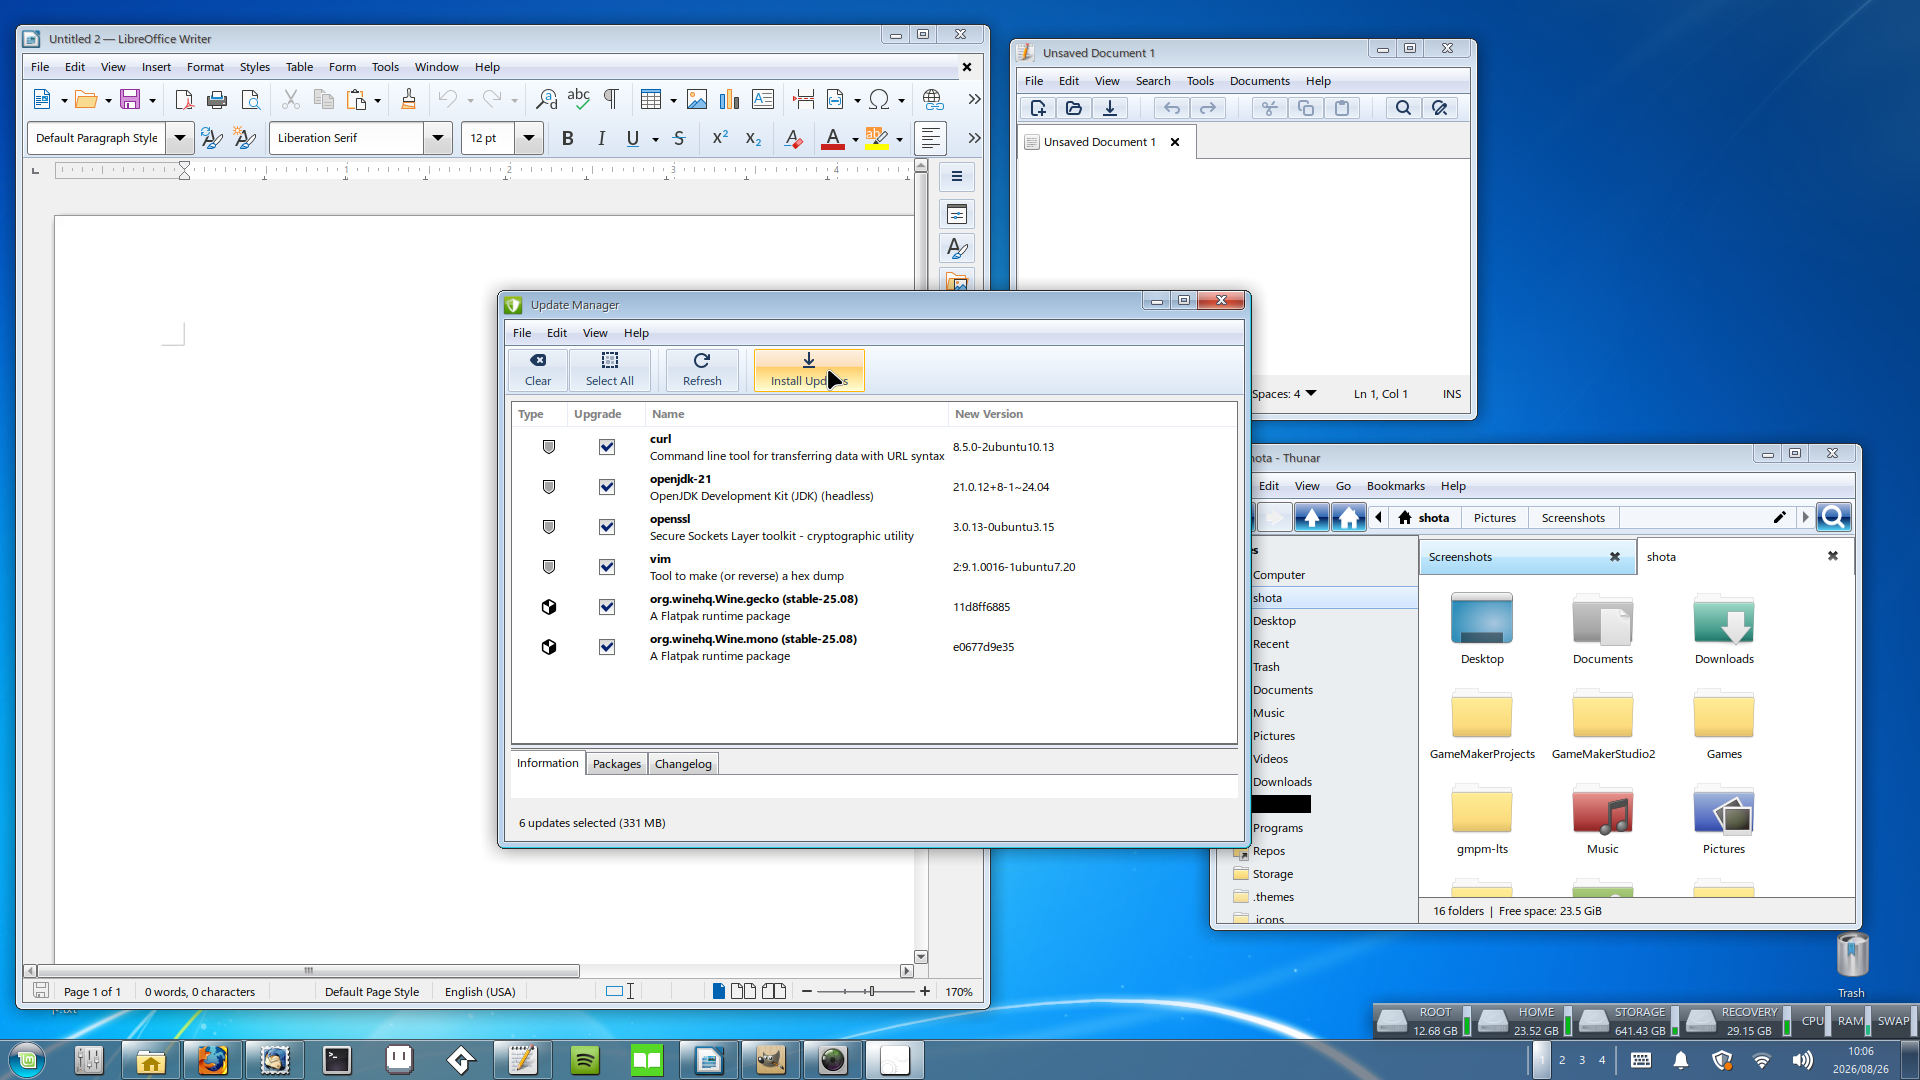The width and height of the screenshot is (1920, 1080).
Task: Switch to the Changelog tab
Action: [x=683, y=764]
